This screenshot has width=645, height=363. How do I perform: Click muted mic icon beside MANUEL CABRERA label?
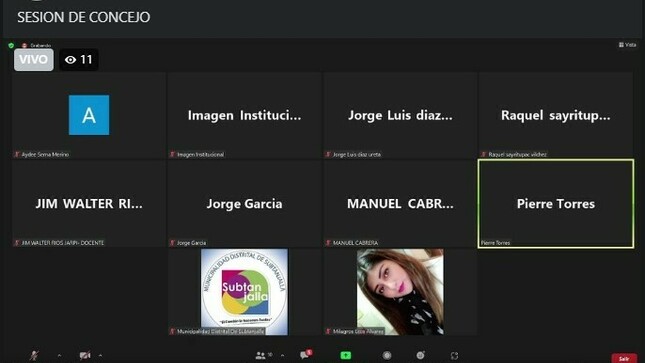pos(328,243)
